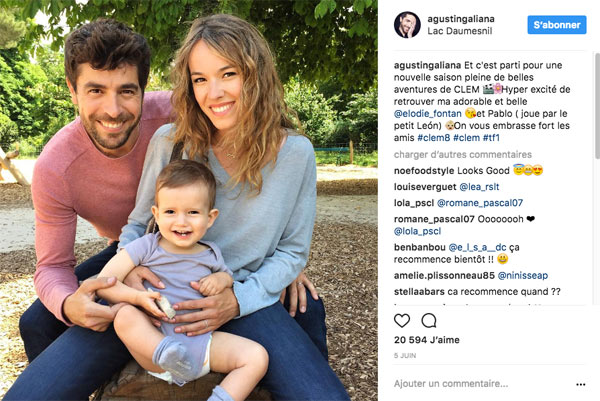The image size is (600, 401).
Task: Open the comment bubble icon
Action: click(x=429, y=320)
